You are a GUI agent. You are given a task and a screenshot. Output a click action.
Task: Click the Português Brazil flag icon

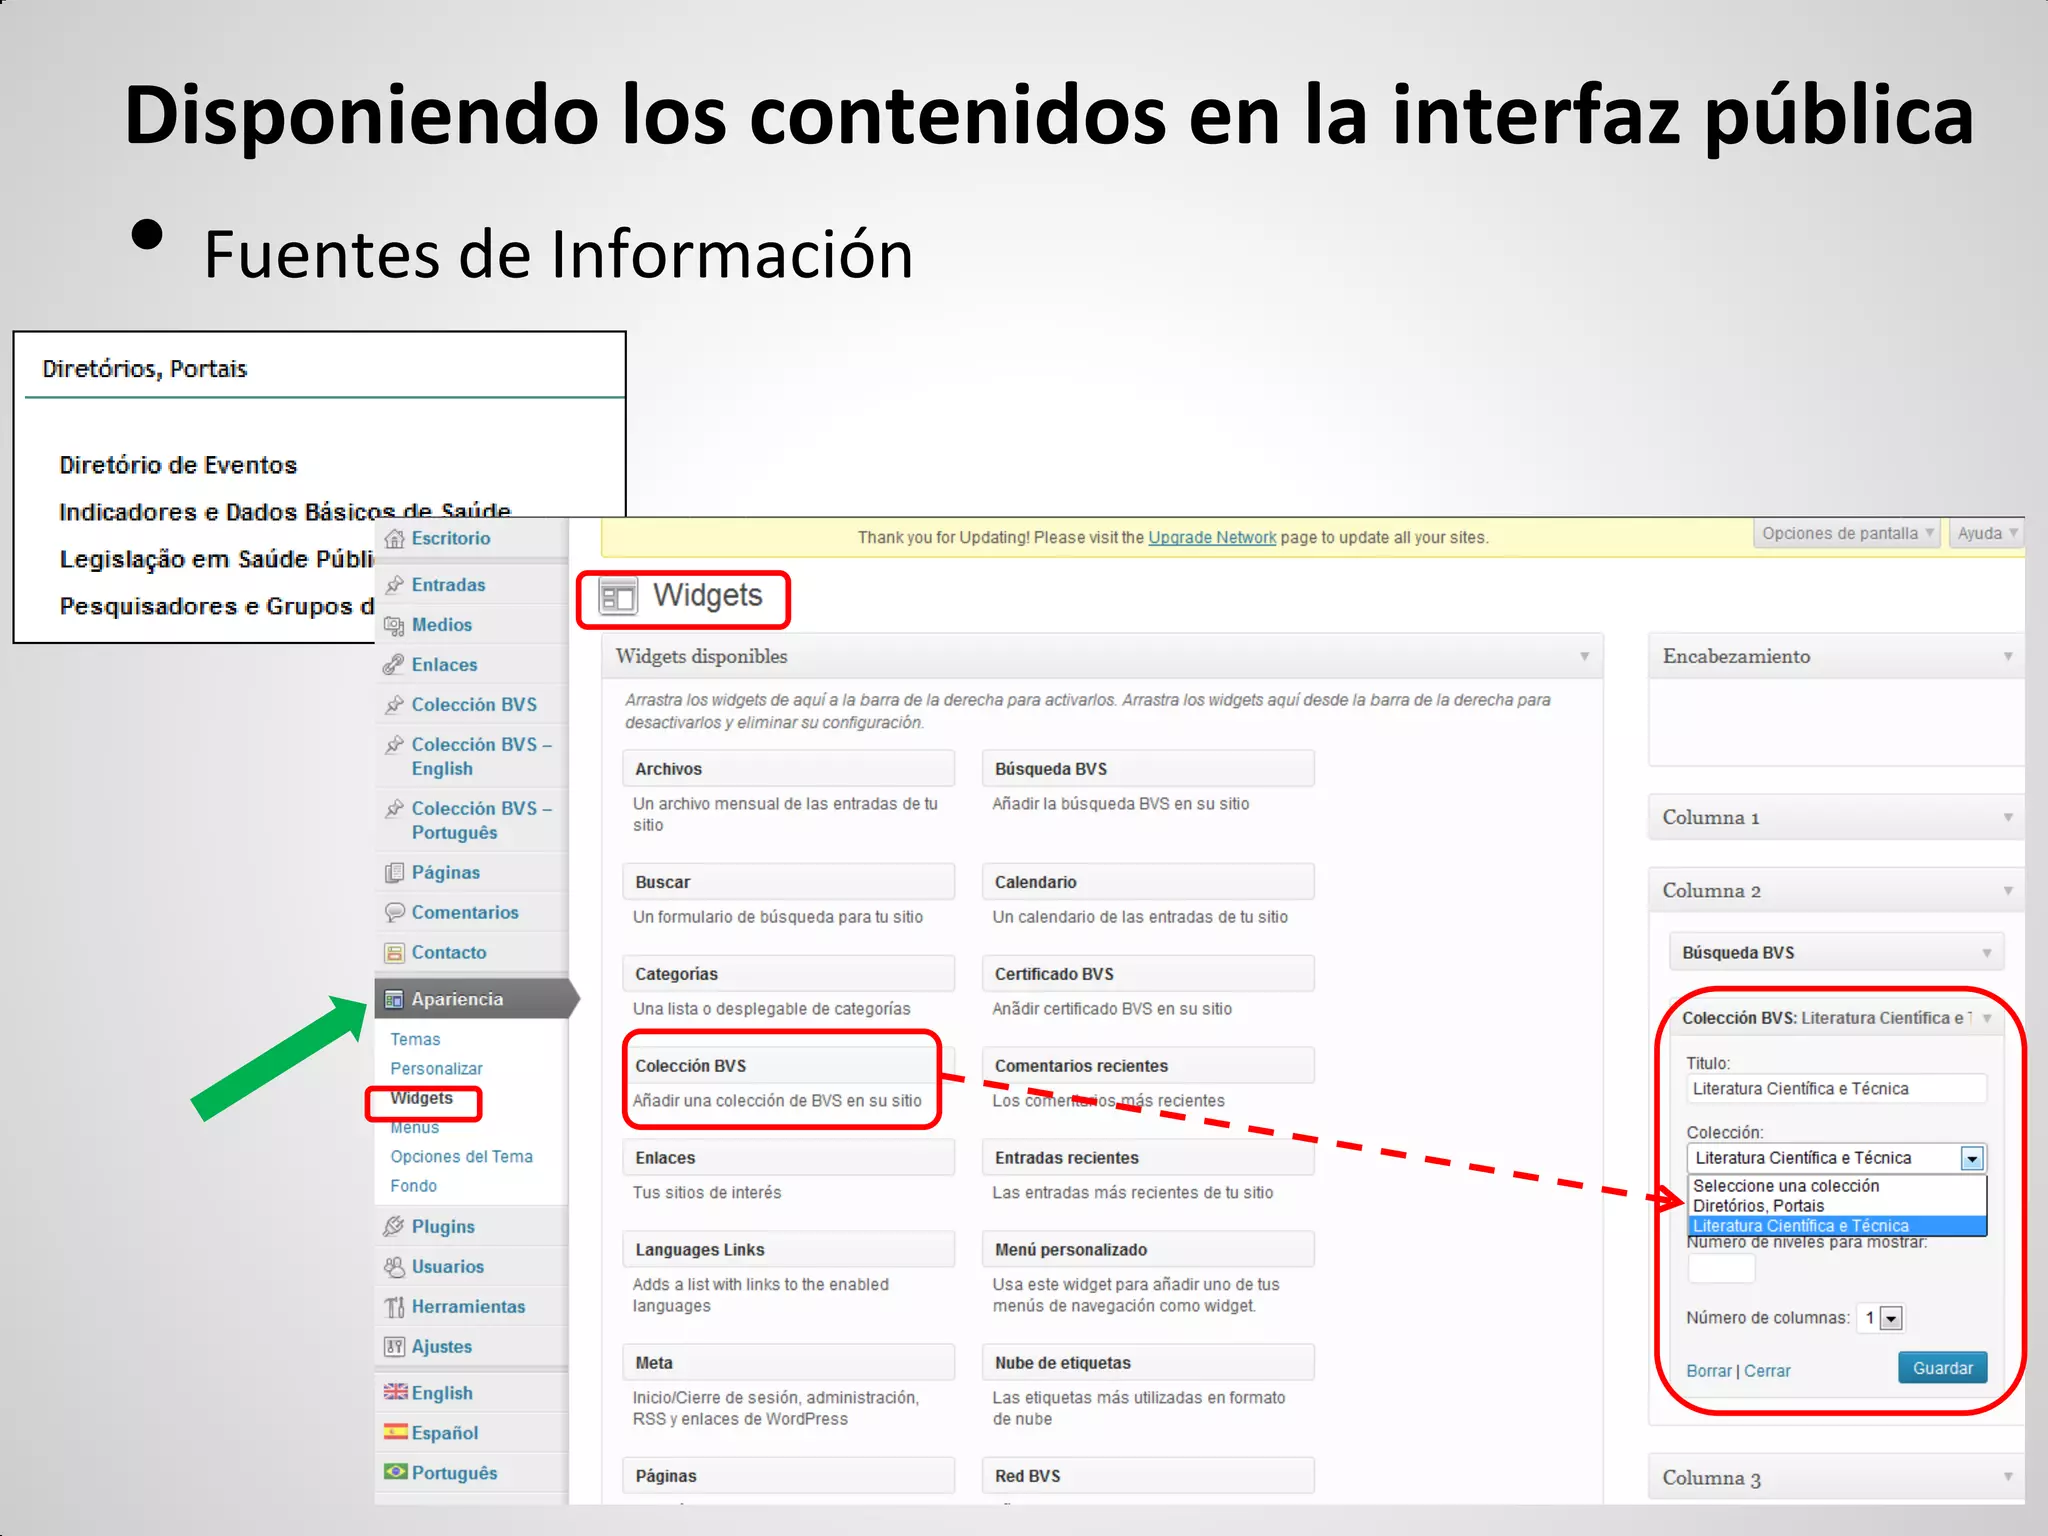pos(396,1472)
